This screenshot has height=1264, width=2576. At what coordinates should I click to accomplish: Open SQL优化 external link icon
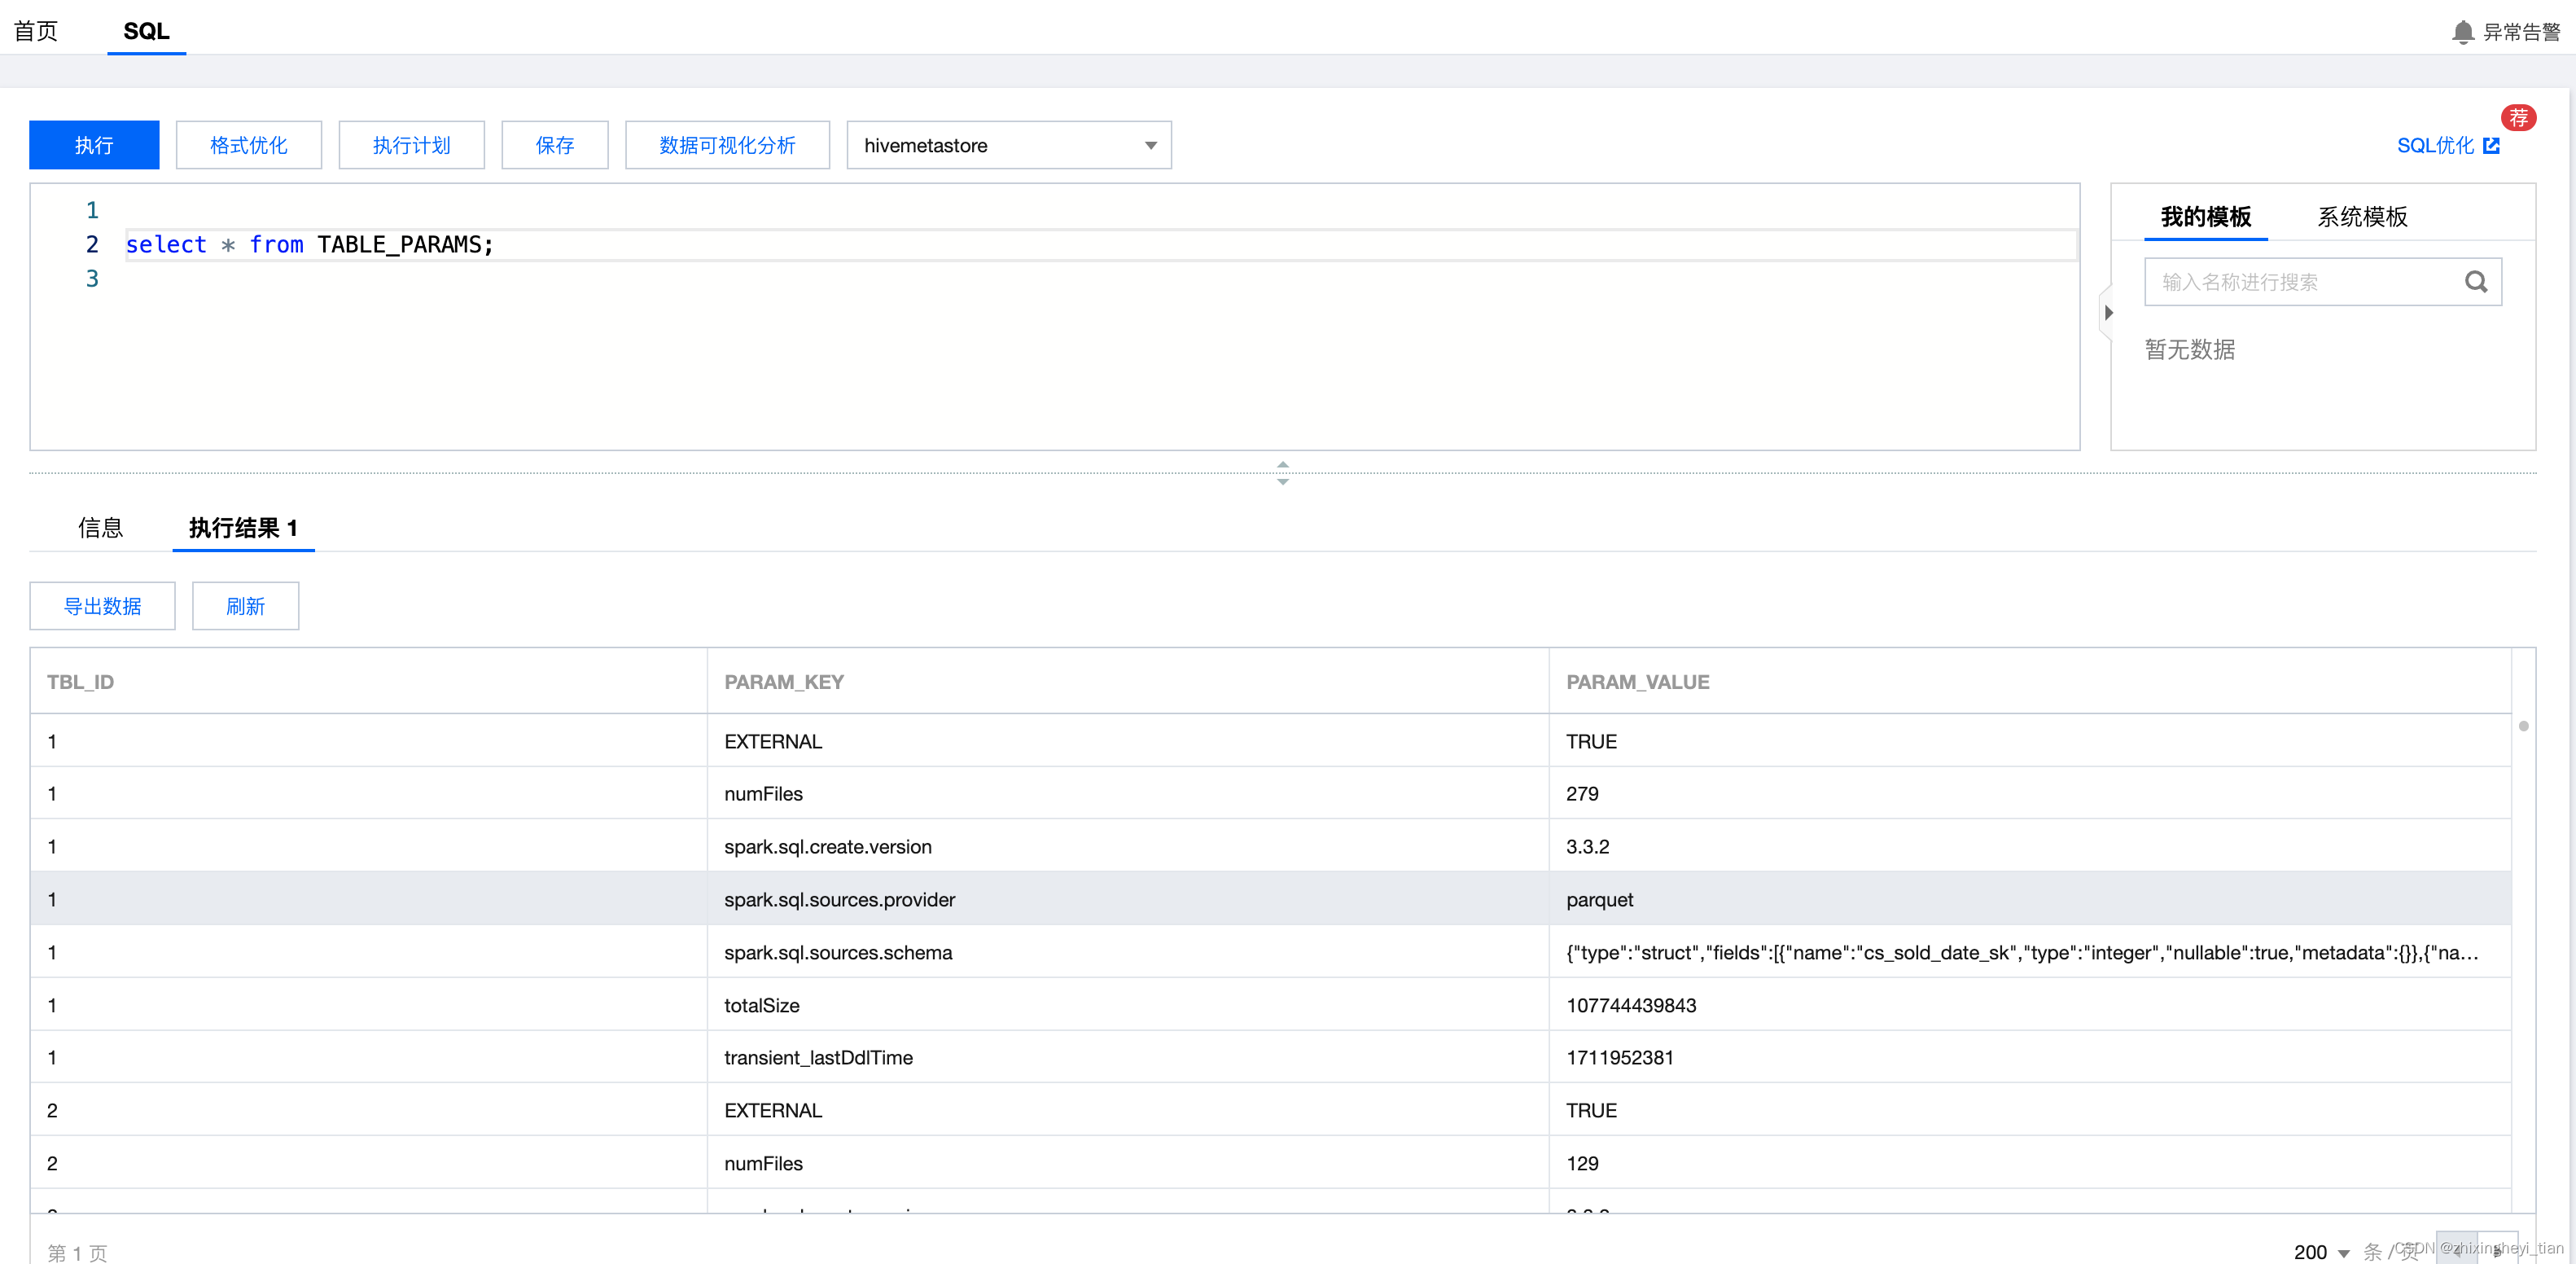(x=2492, y=146)
